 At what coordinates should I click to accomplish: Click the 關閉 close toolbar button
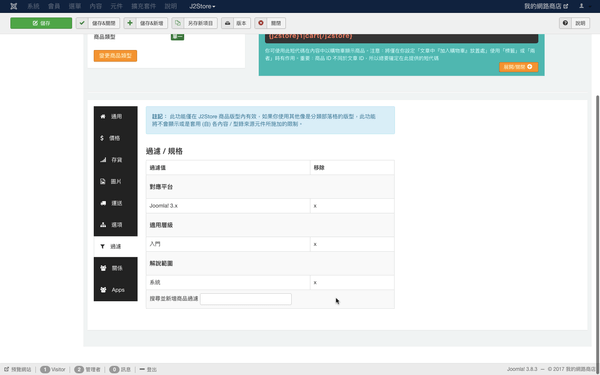tap(270, 23)
